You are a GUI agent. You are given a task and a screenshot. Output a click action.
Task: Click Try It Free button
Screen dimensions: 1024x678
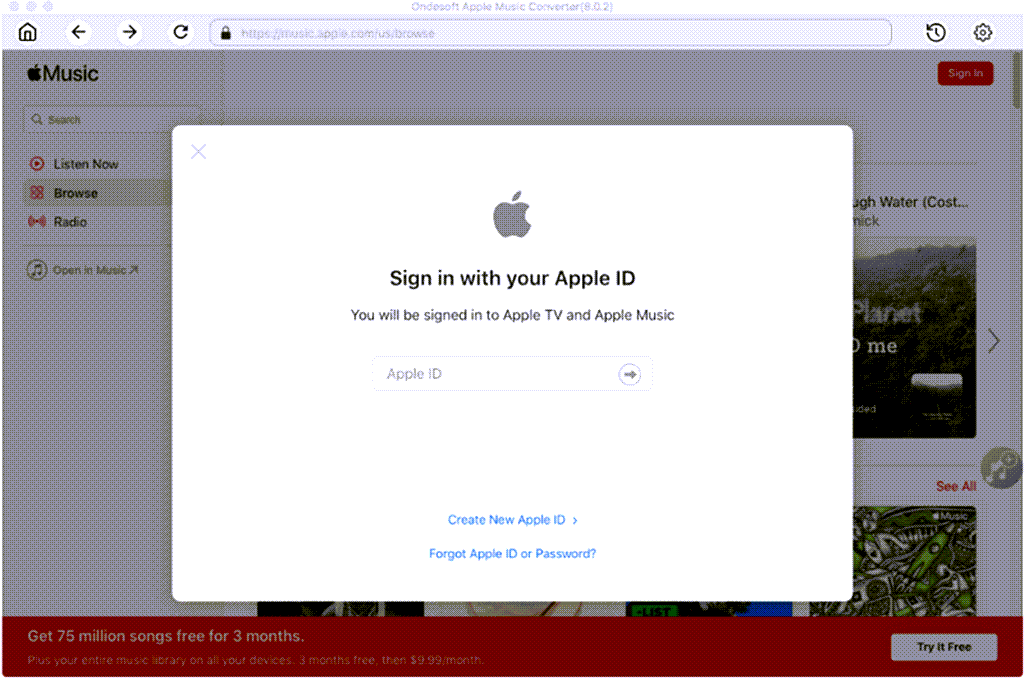944,647
